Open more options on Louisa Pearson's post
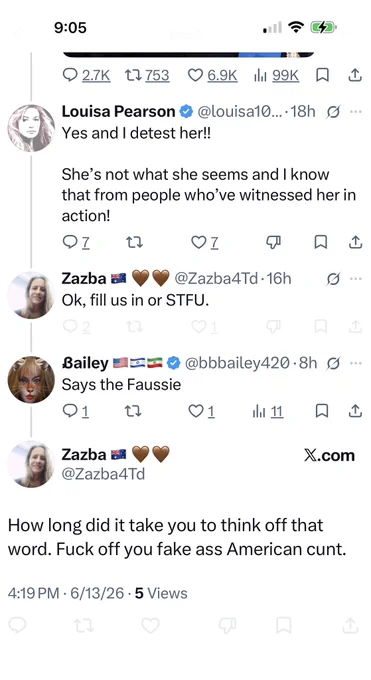Viewport: 371px width, 680px height. click(355, 111)
